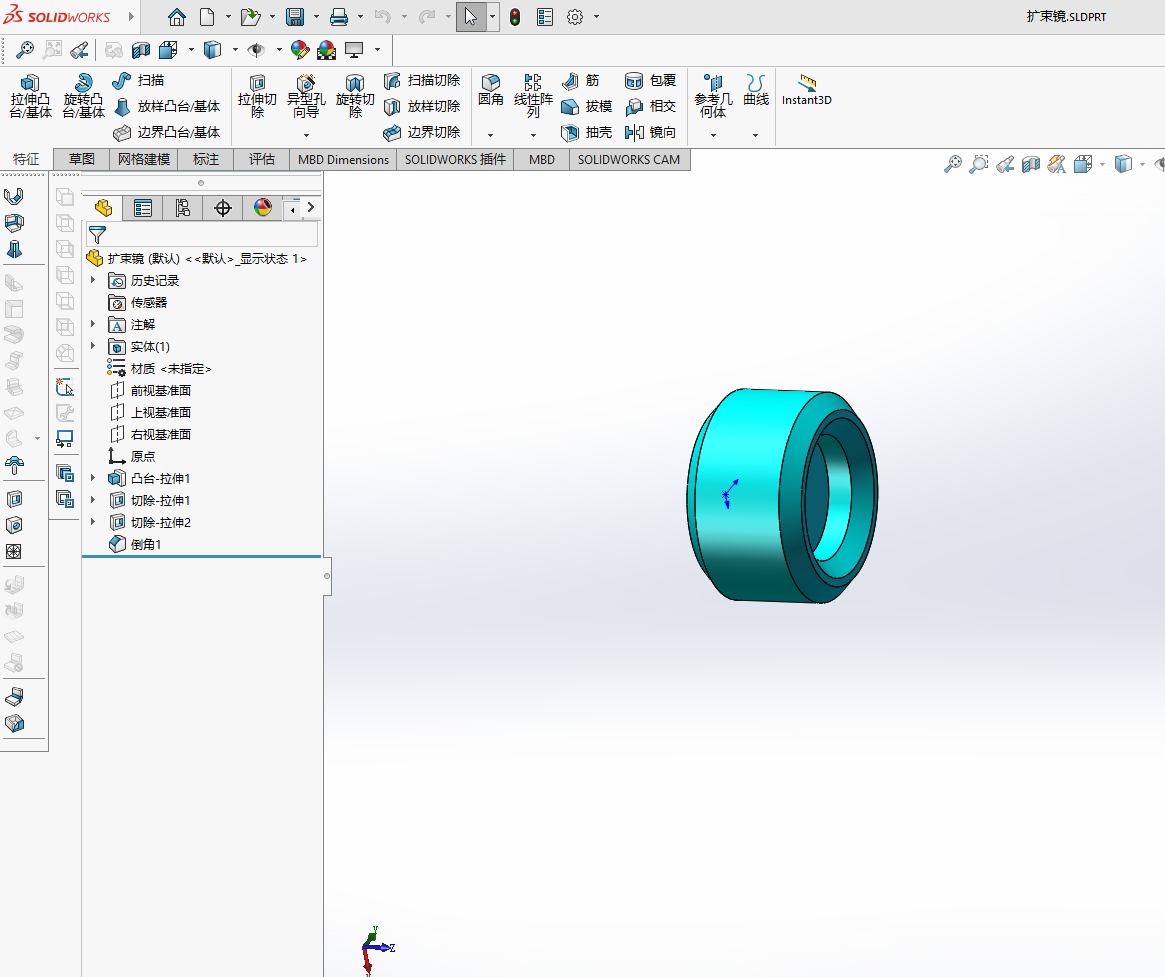
Task: Click the Extruded Boss/Base (拉伸凸台/基体) tool
Action: click(30, 96)
